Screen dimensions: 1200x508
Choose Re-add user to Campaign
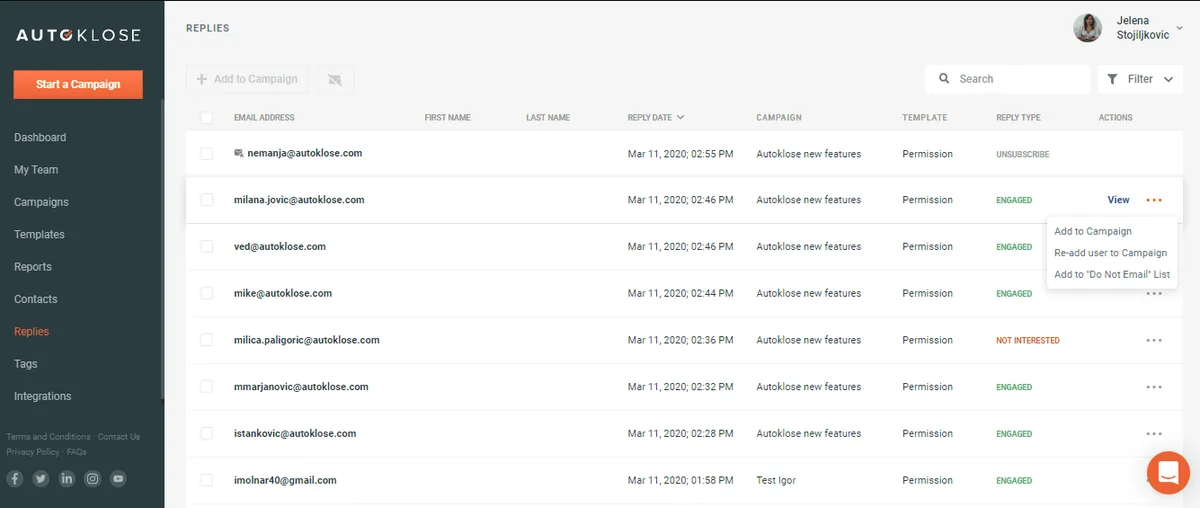1110,253
